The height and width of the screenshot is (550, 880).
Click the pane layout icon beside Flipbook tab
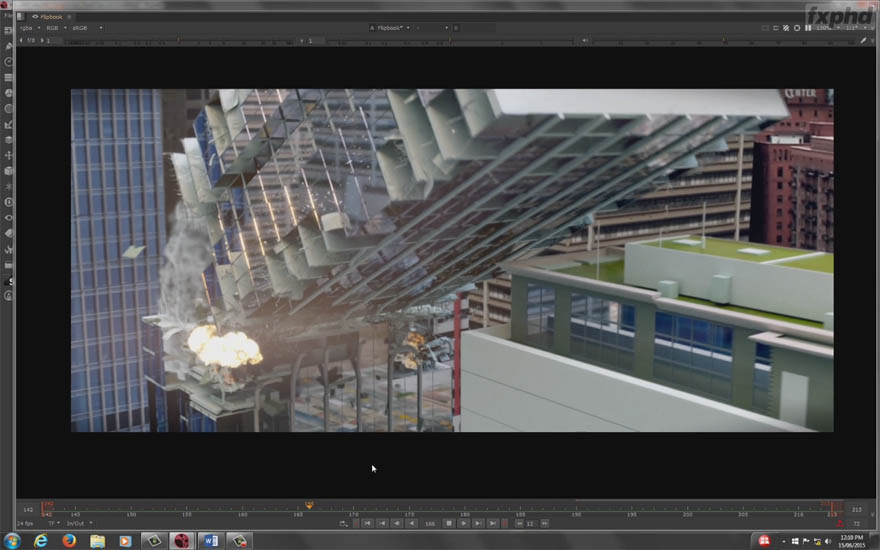click(x=21, y=17)
